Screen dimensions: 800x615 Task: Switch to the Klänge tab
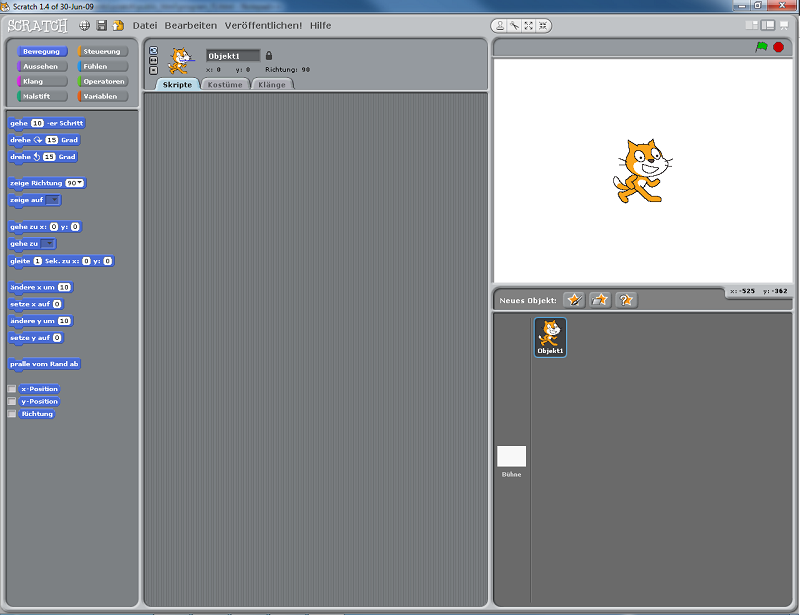(x=272, y=85)
